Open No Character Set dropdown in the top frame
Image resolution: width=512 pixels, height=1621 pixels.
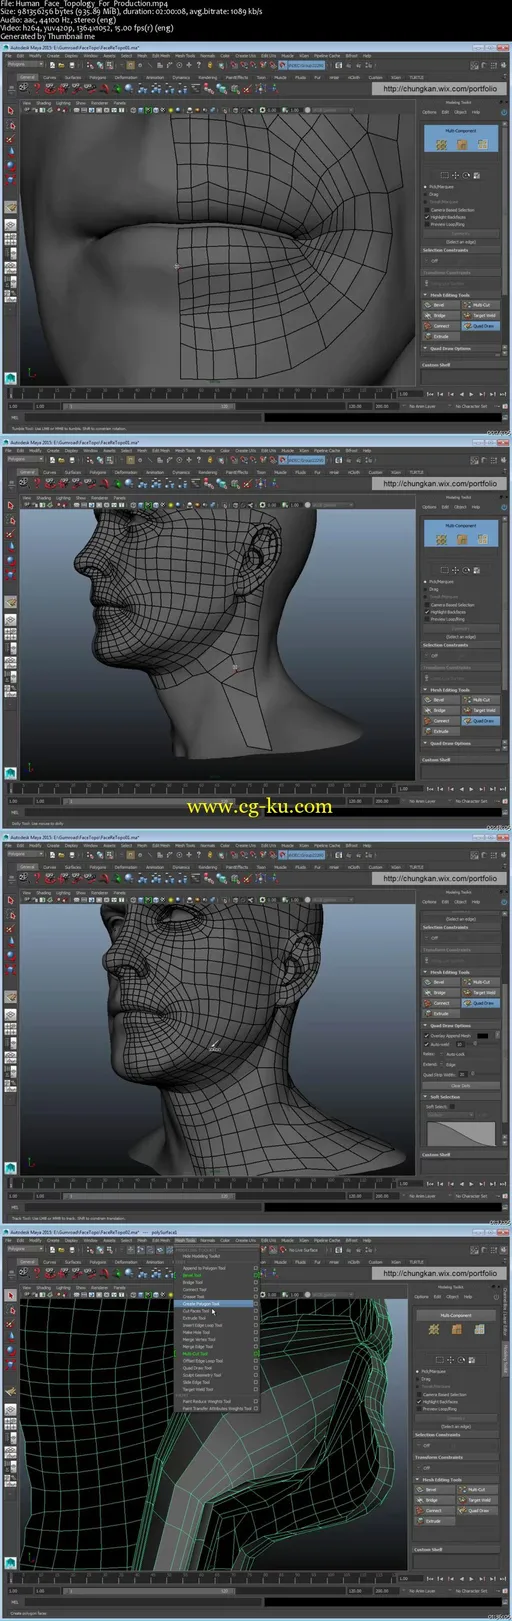click(470, 406)
